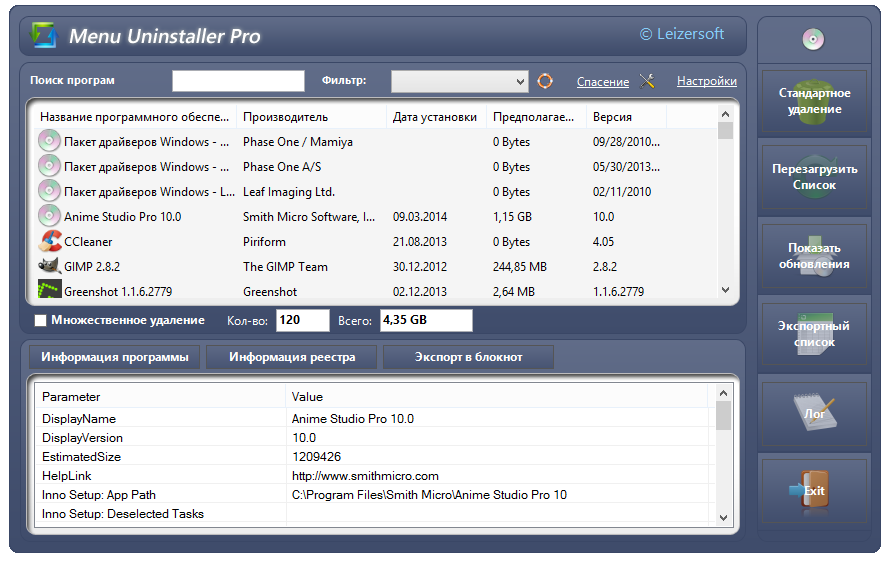Click Inno Setup: Deselected Tasks row
885x561 pixels.
click(373, 514)
